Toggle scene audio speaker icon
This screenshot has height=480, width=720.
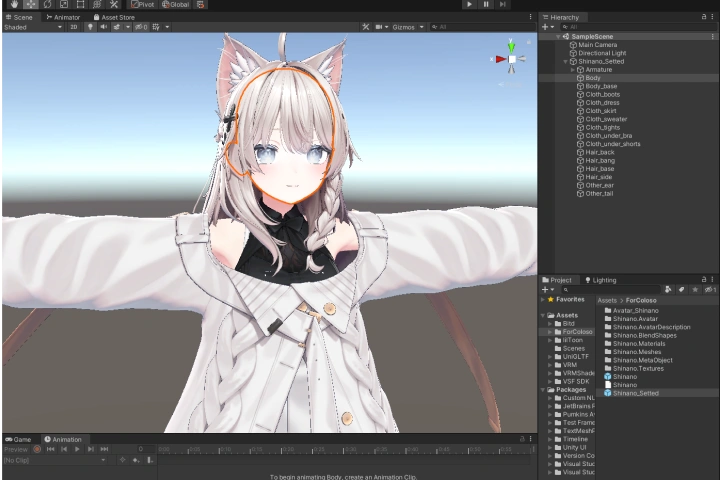click(103, 27)
